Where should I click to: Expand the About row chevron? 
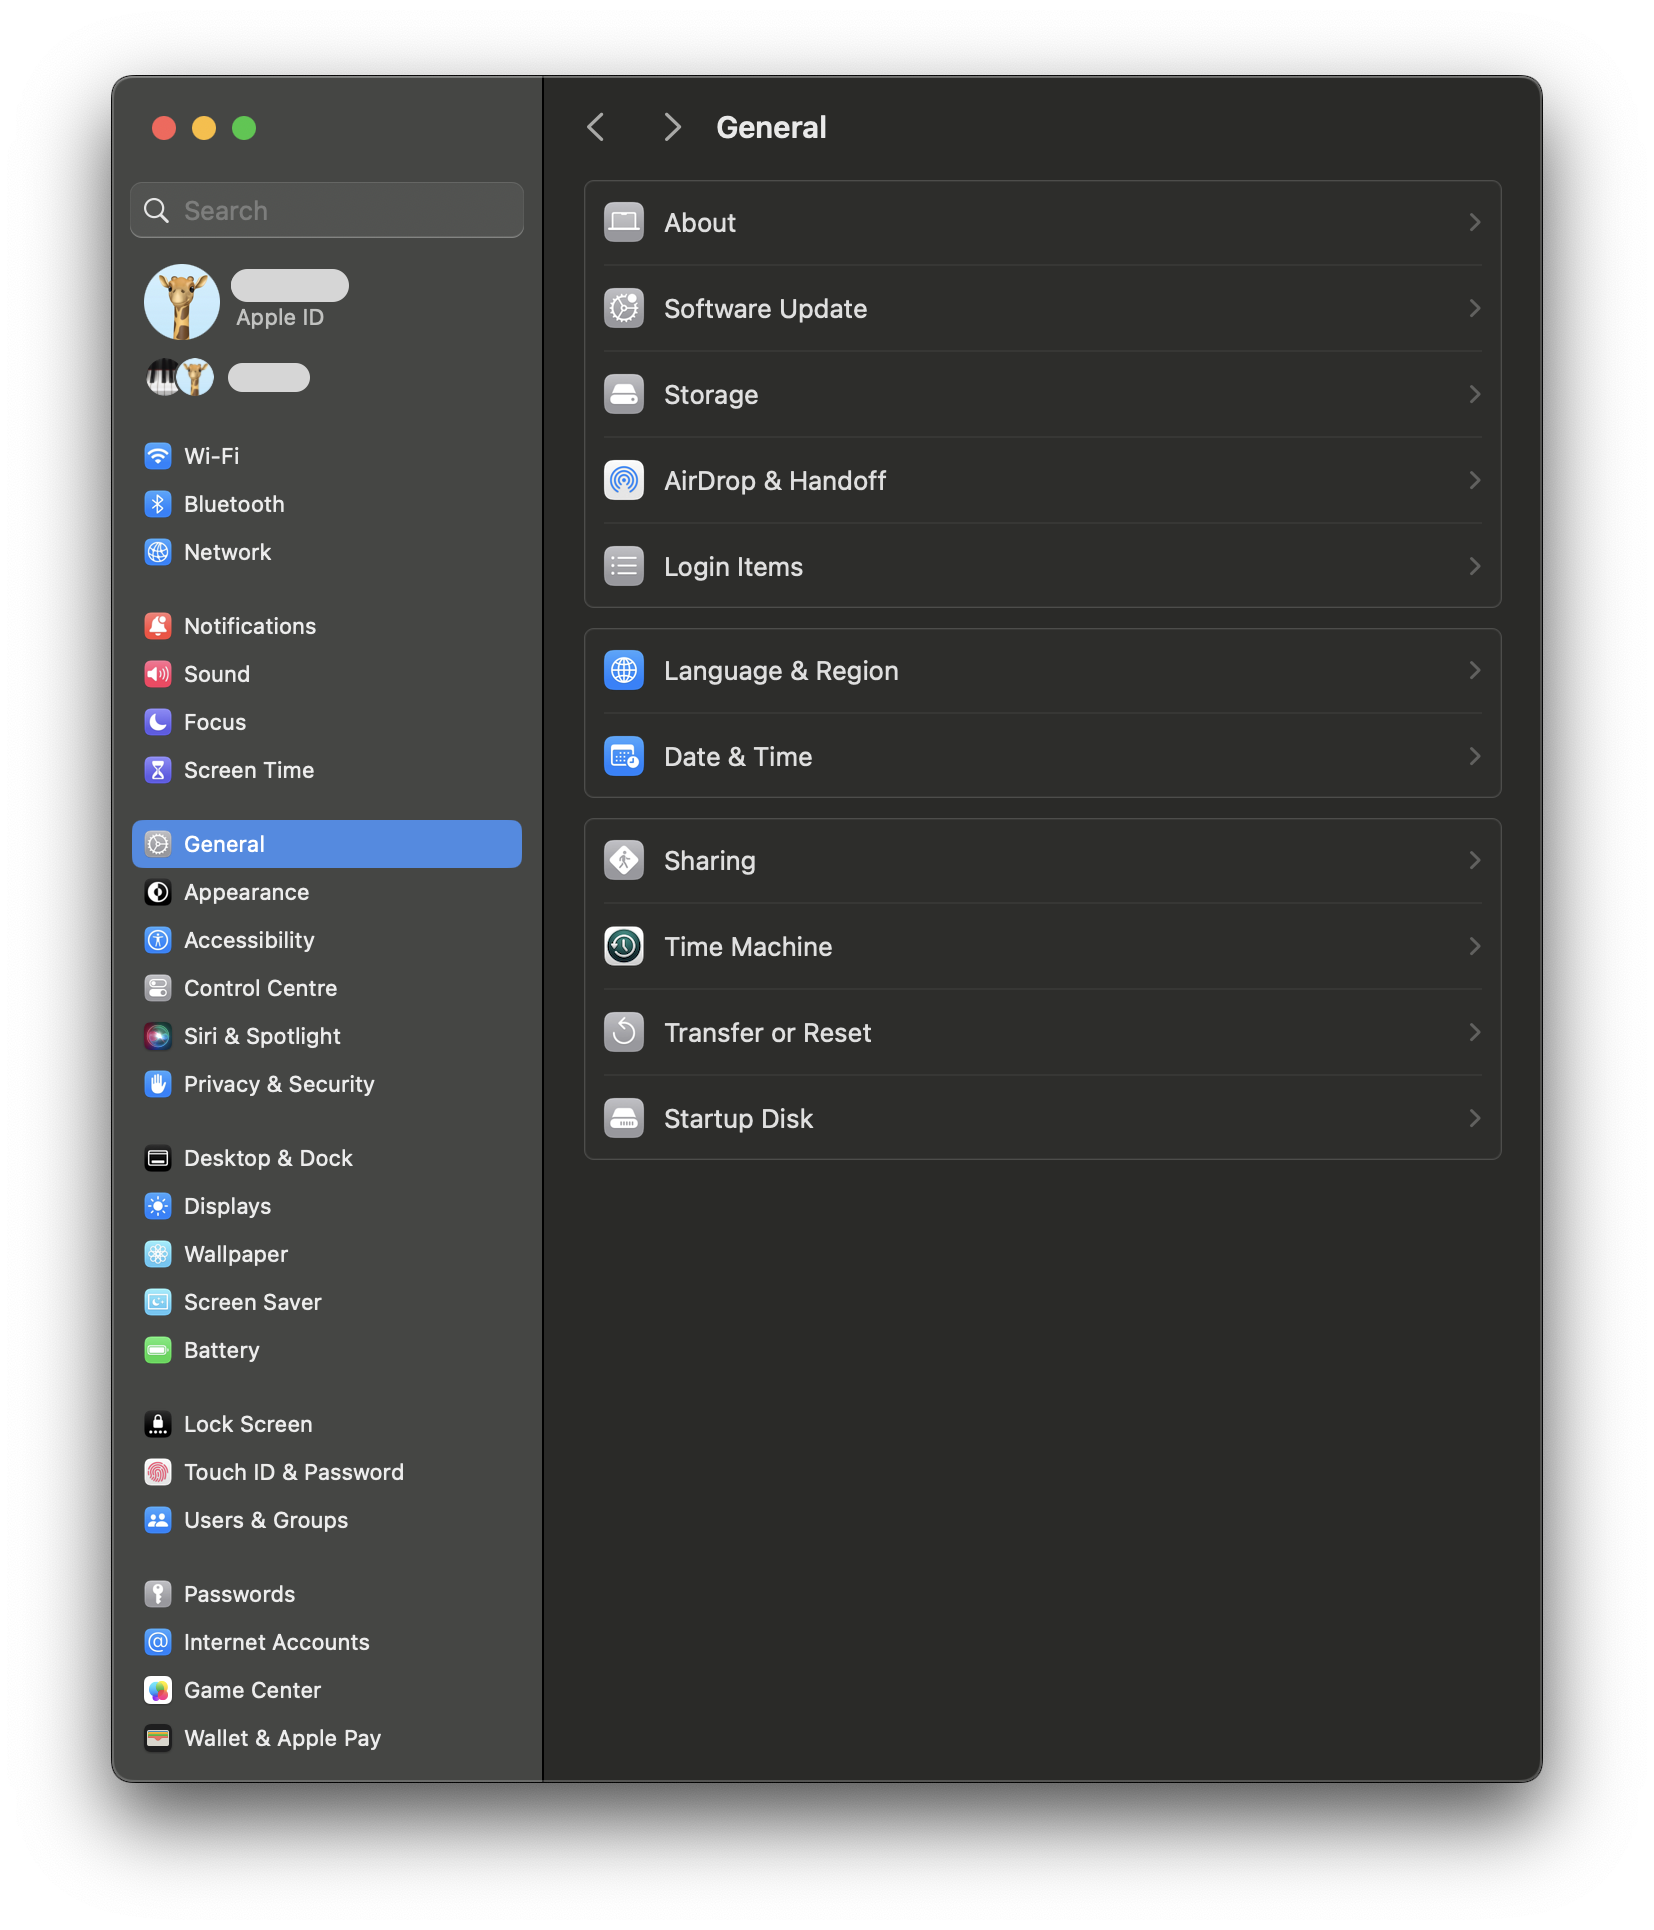1474,222
